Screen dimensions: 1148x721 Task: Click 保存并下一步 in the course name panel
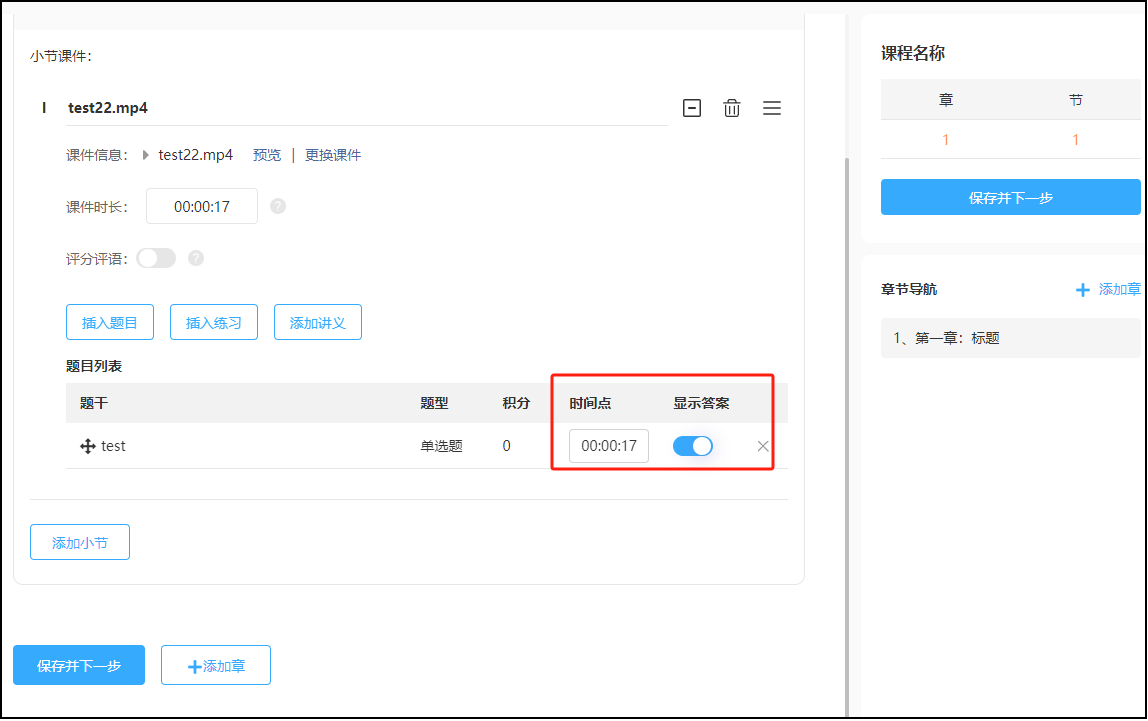coord(1010,198)
